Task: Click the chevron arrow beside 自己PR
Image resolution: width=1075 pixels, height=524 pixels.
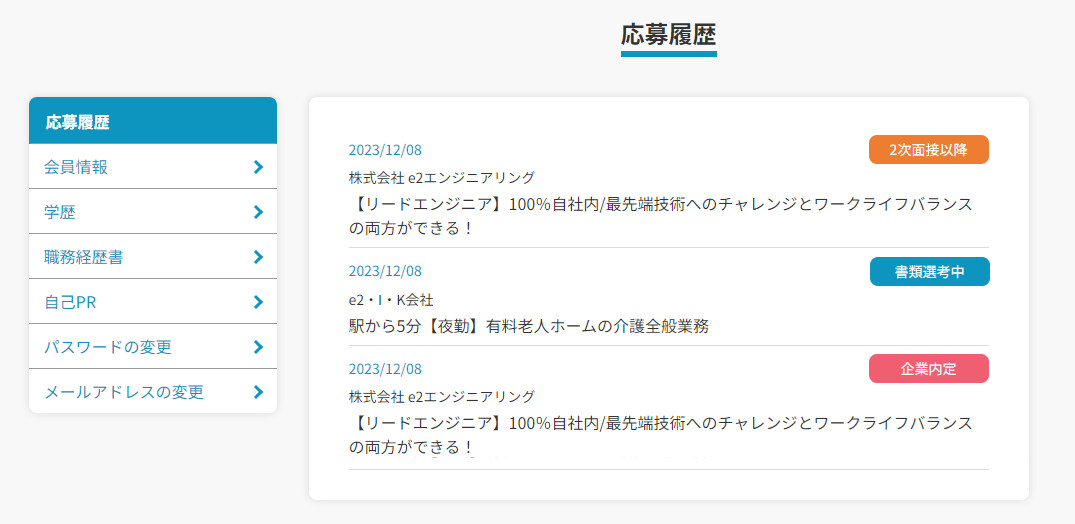Action: [x=258, y=302]
